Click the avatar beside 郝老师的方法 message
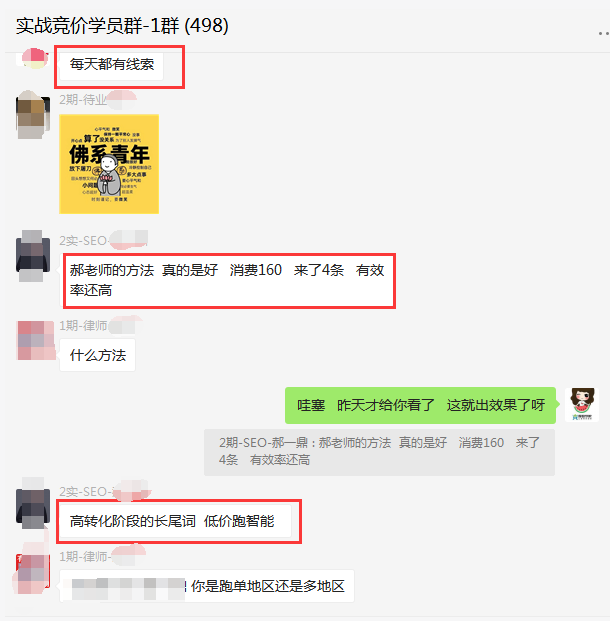 33,256
